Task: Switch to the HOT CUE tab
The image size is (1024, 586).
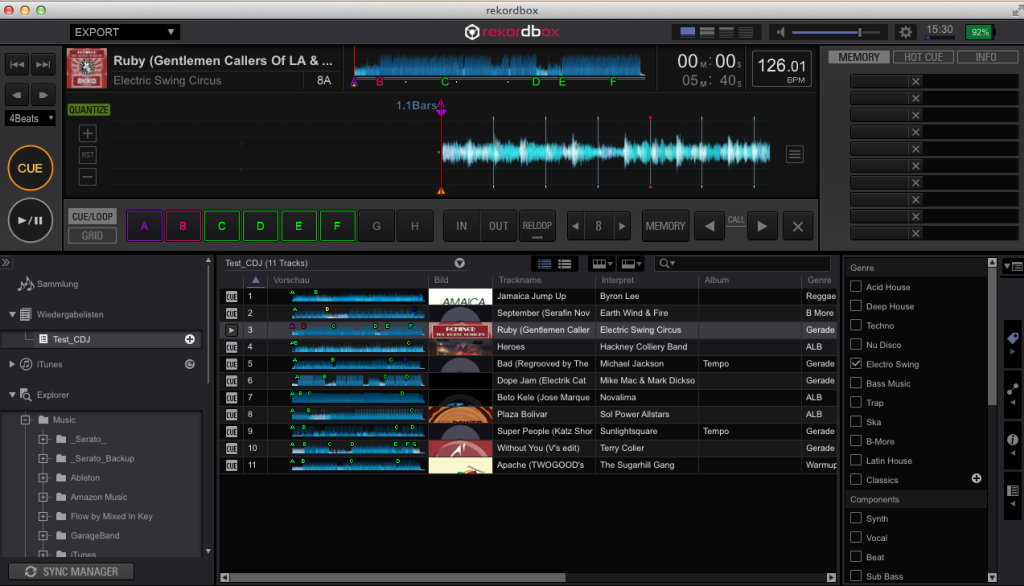Action: 922,57
